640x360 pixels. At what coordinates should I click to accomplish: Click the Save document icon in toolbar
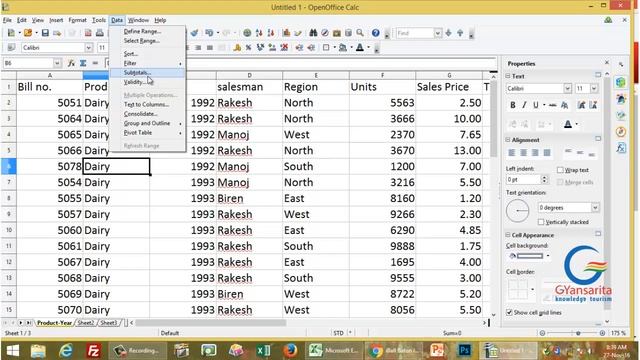(x=45, y=33)
